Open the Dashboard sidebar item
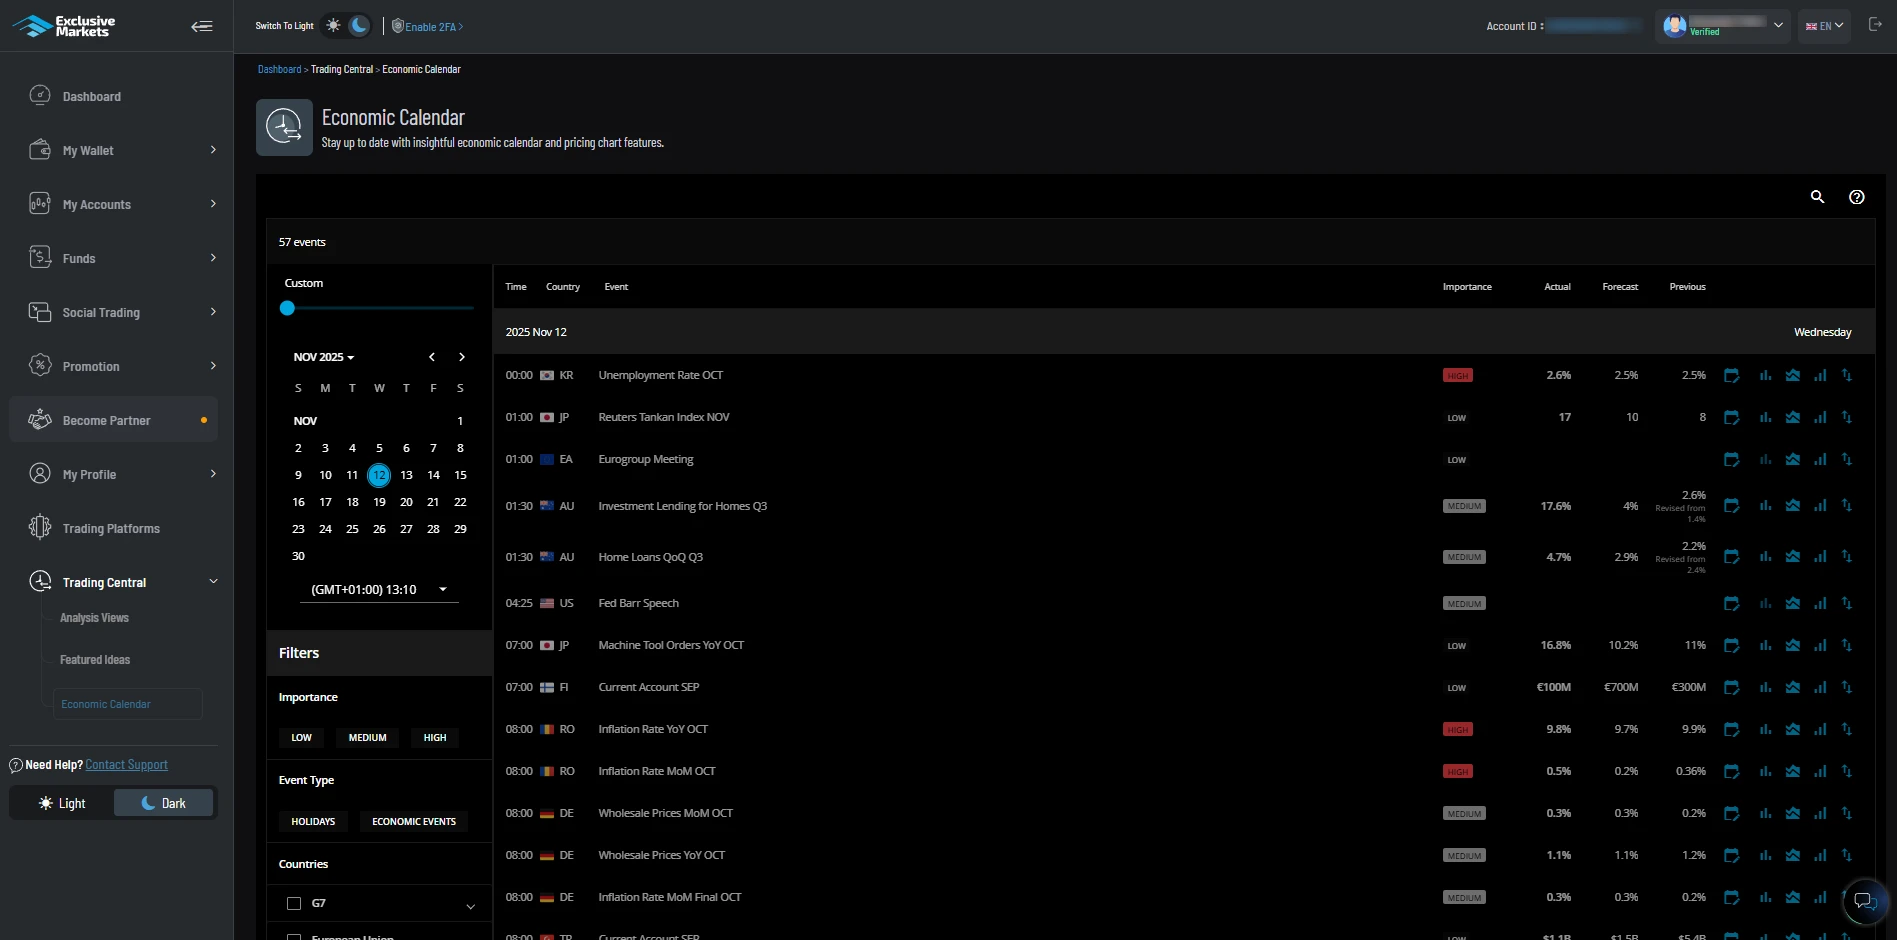The width and height of the screenshot is (1897, 940). click(x=91, y=97)
